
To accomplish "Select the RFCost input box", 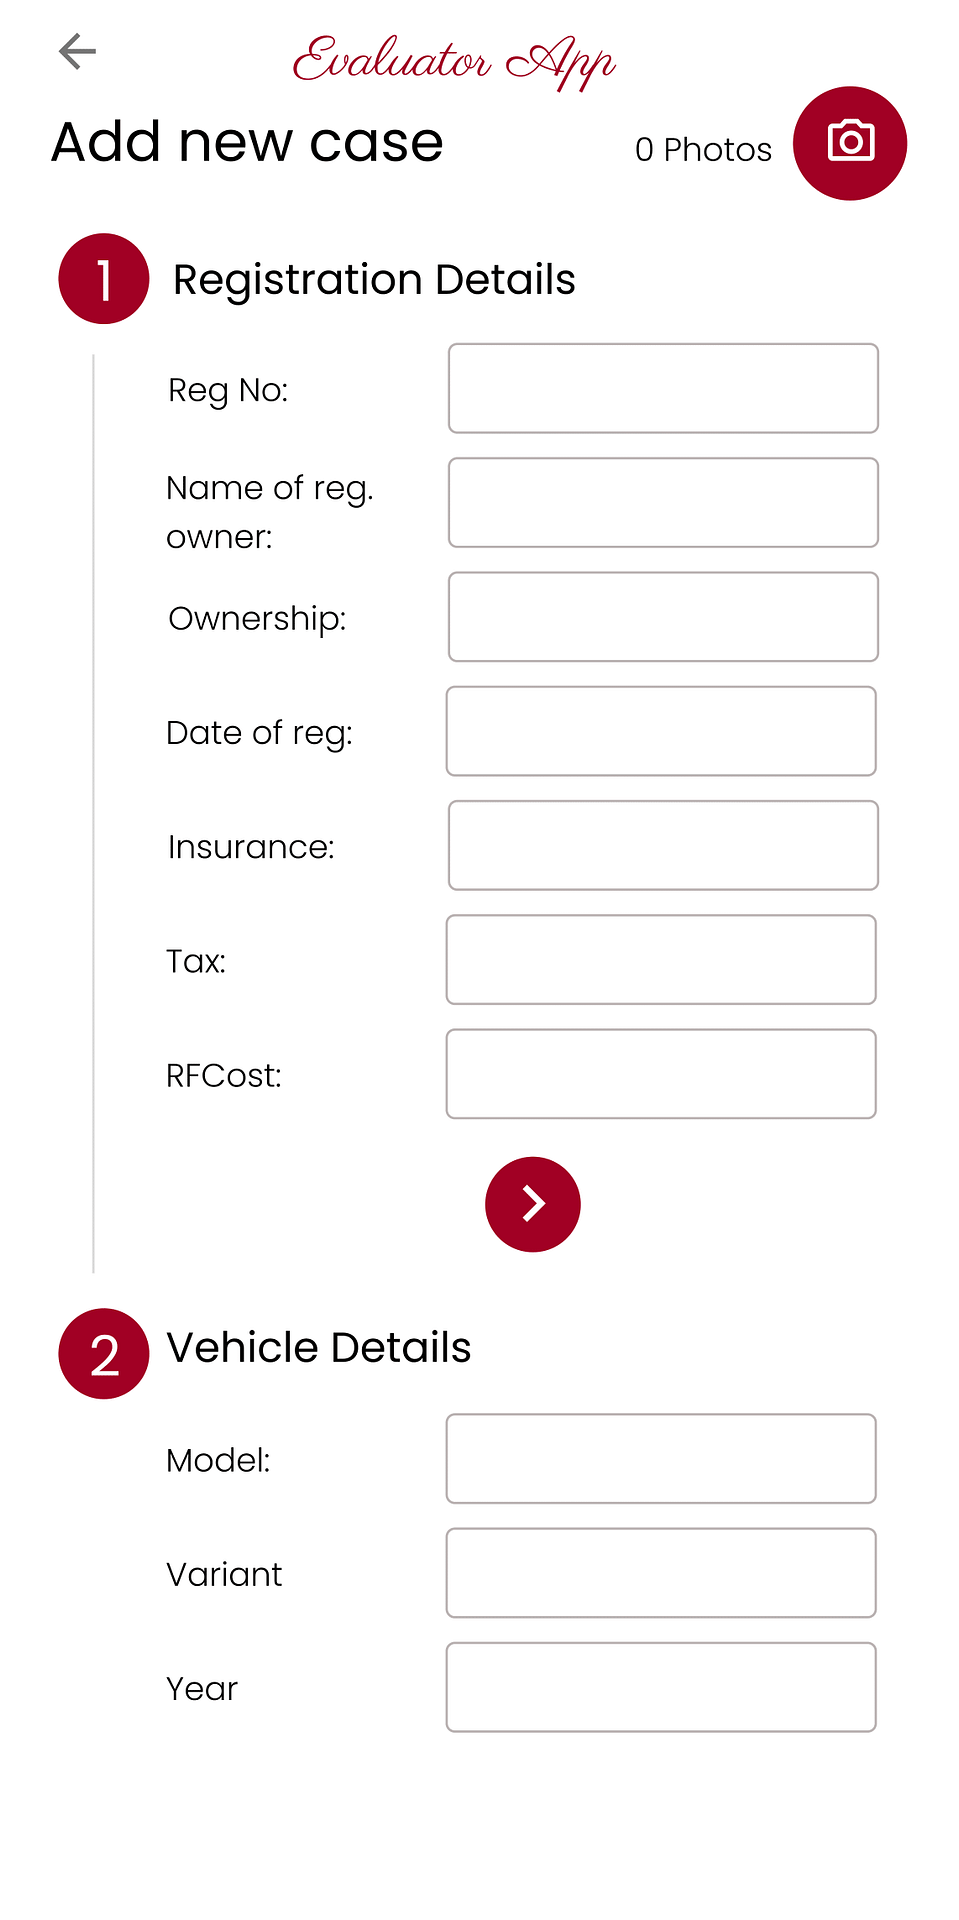I will coord(661,1074).
